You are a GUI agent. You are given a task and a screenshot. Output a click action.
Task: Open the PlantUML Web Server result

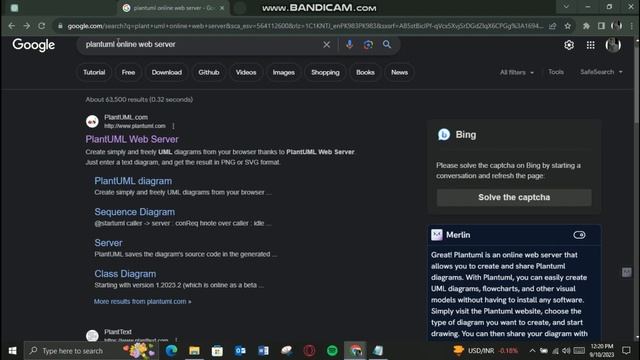132,139
